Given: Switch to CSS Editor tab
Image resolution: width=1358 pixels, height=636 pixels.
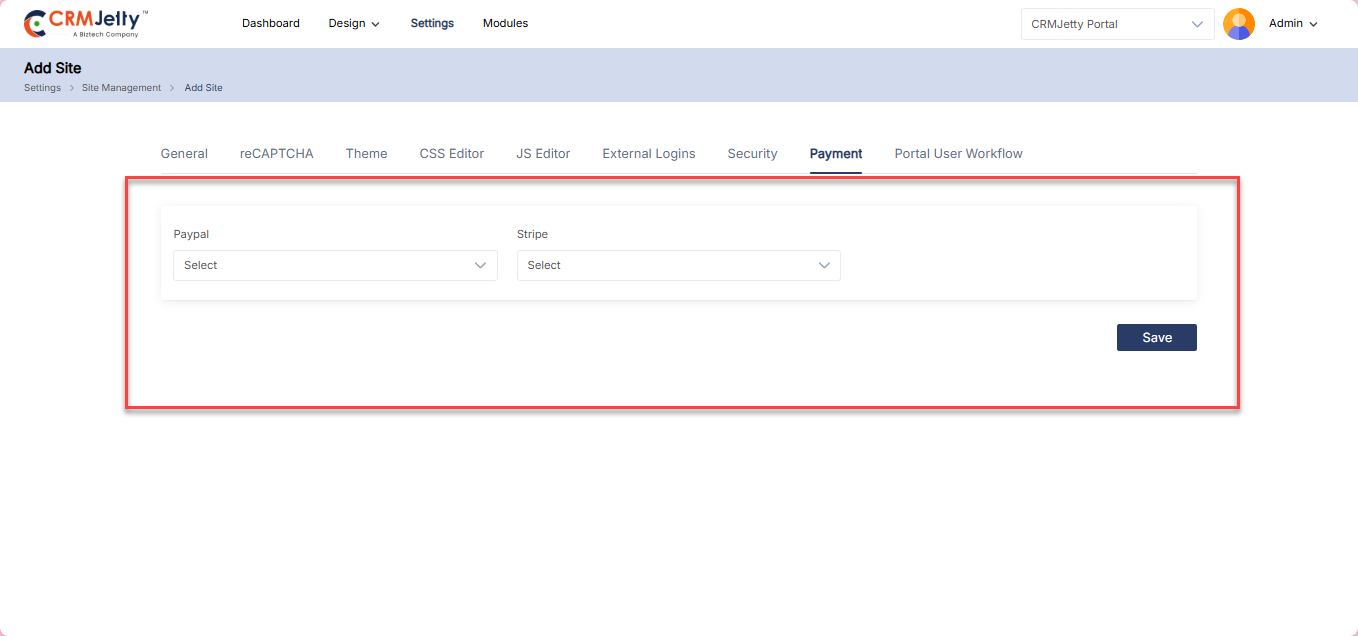Looking at the screenshot, I should coord(451,153).
